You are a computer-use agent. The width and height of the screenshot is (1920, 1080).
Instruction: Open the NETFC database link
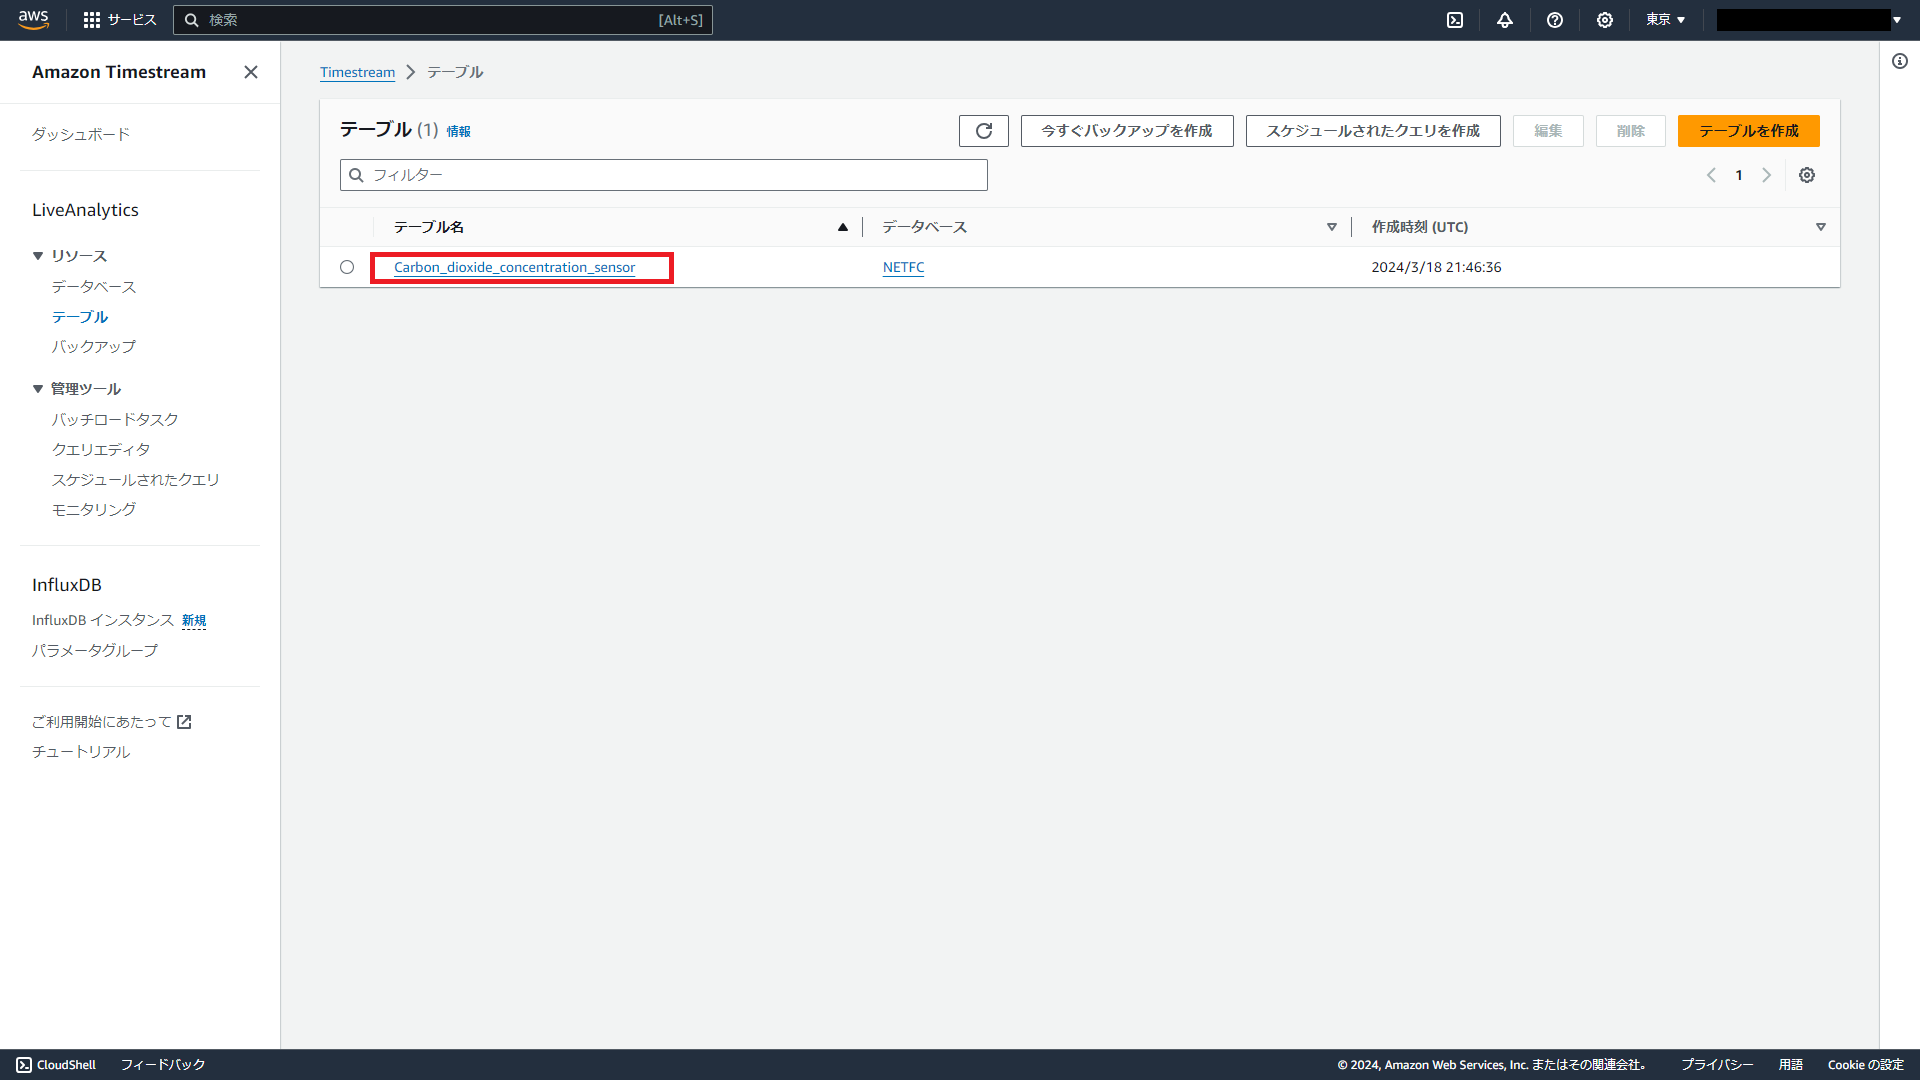(x=903, y=267)
